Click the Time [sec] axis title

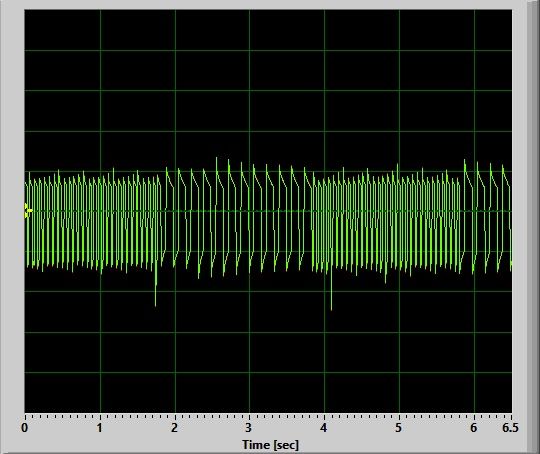pos(270,445)
